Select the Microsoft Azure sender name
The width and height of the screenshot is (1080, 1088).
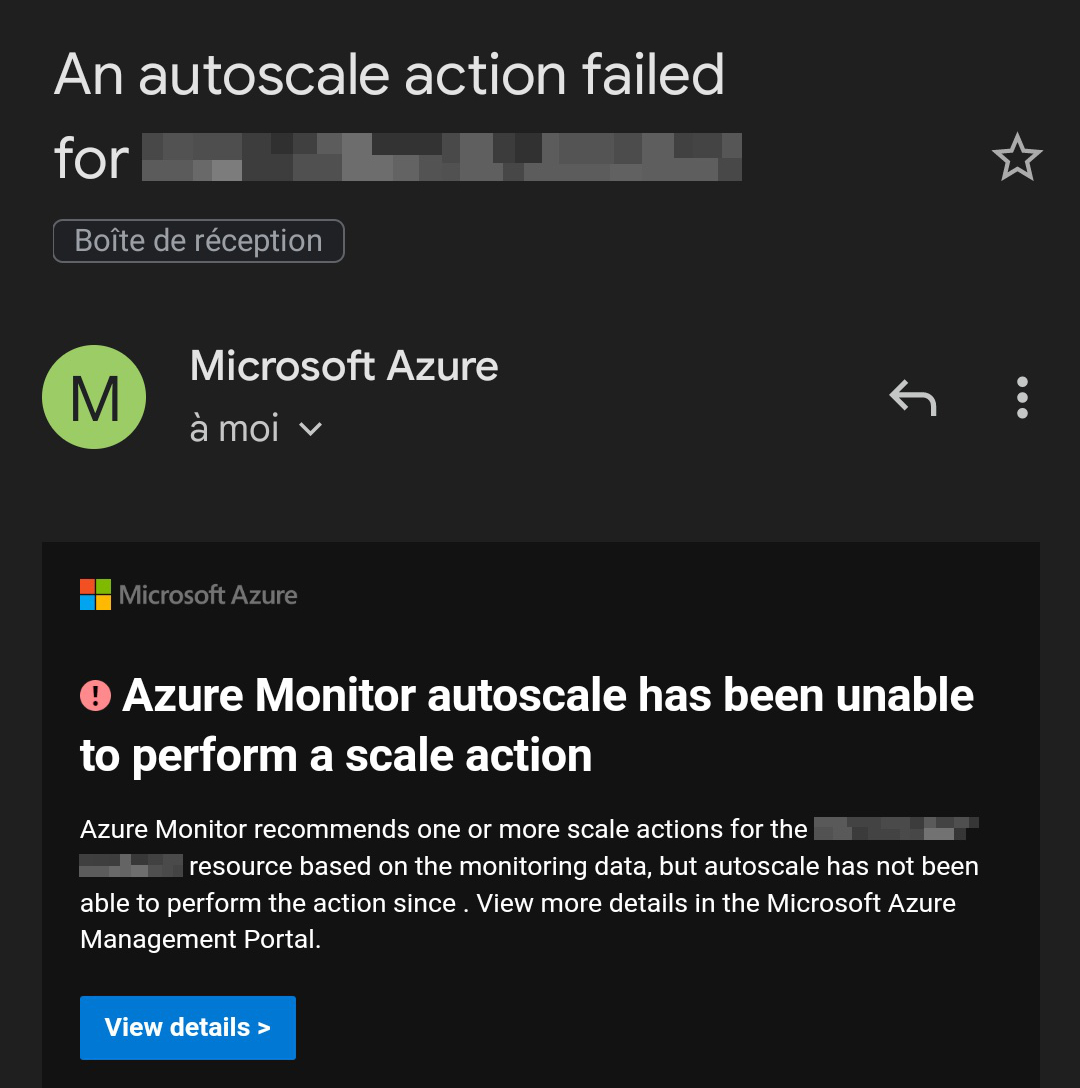[x=344, y=366]
